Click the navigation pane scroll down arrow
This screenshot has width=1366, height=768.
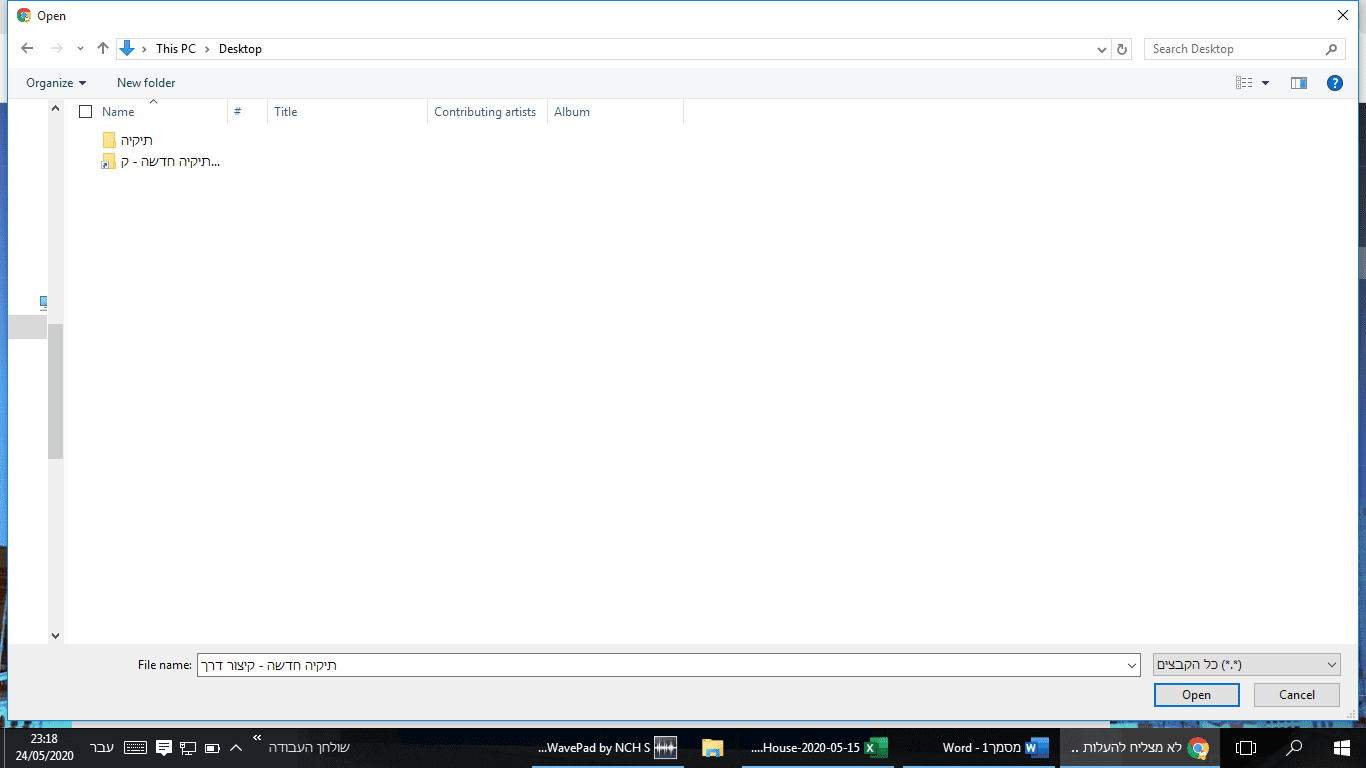(x=55, y=635)
